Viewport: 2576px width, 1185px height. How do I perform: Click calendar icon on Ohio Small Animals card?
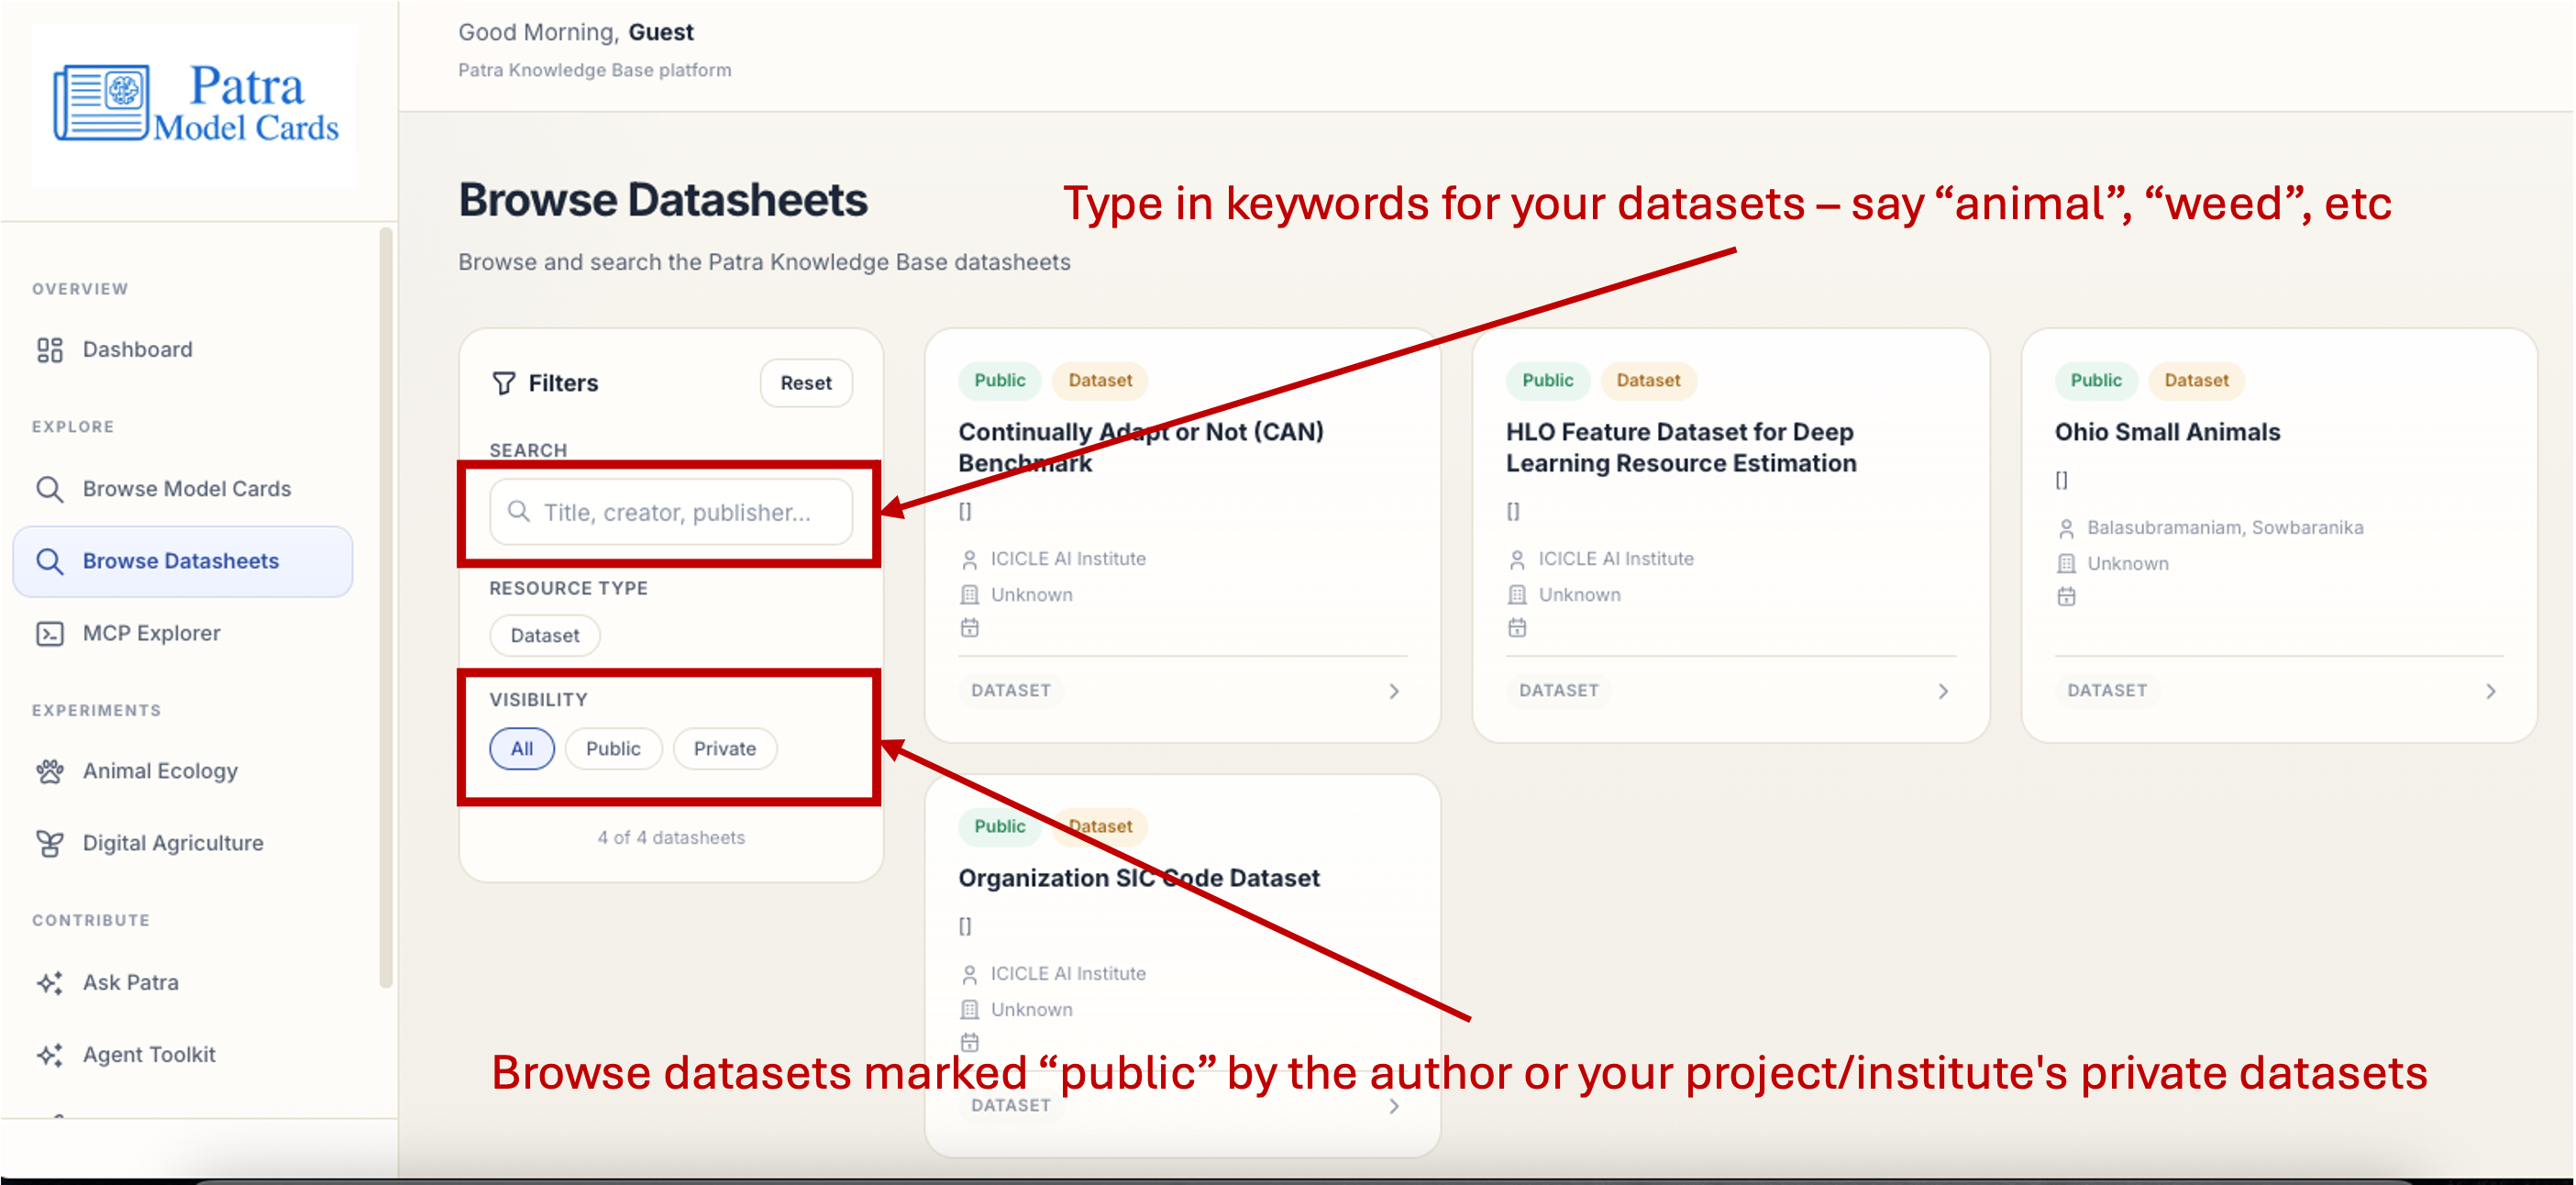coord(2066,597)
